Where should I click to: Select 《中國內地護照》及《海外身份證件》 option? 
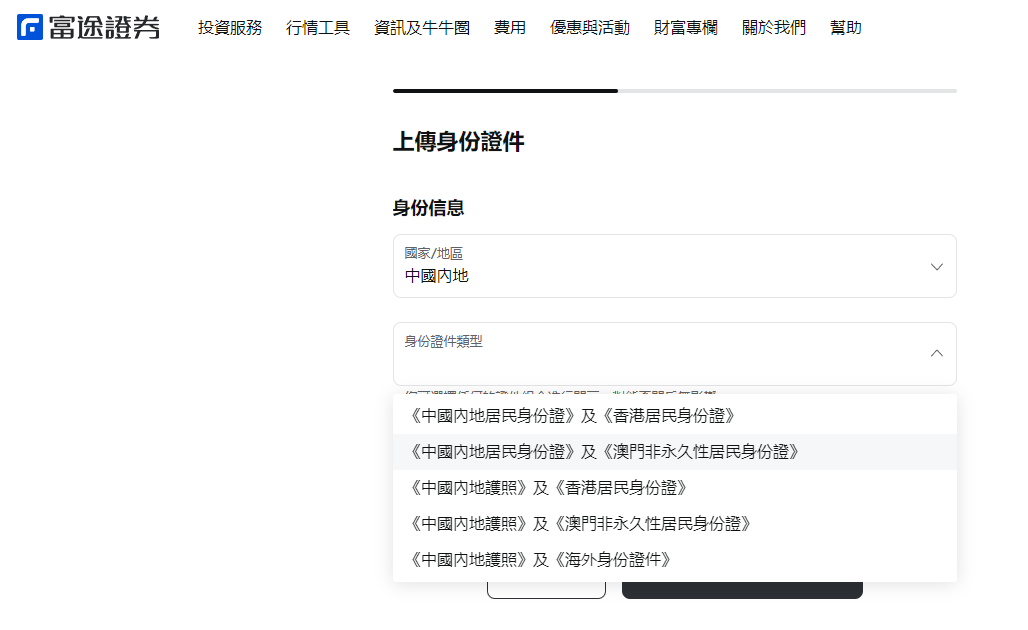pyautogui.click(x=675, y=560)
